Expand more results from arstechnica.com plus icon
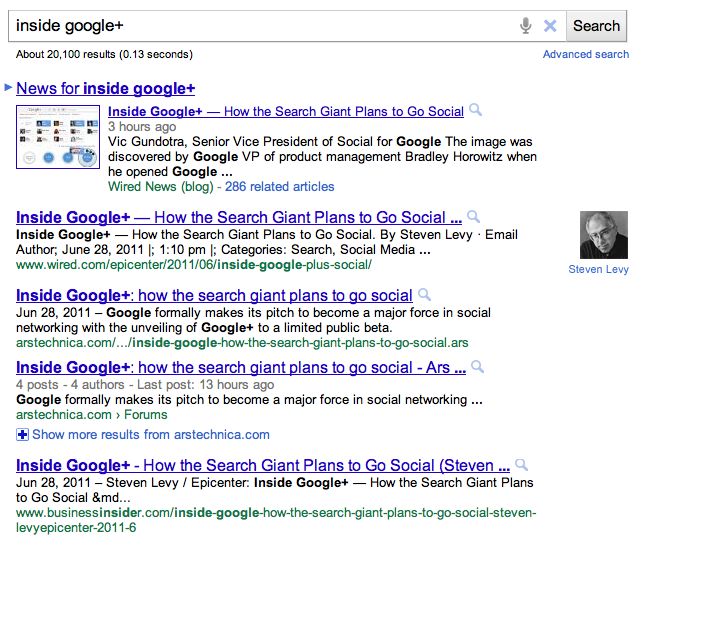 [23, 434]
